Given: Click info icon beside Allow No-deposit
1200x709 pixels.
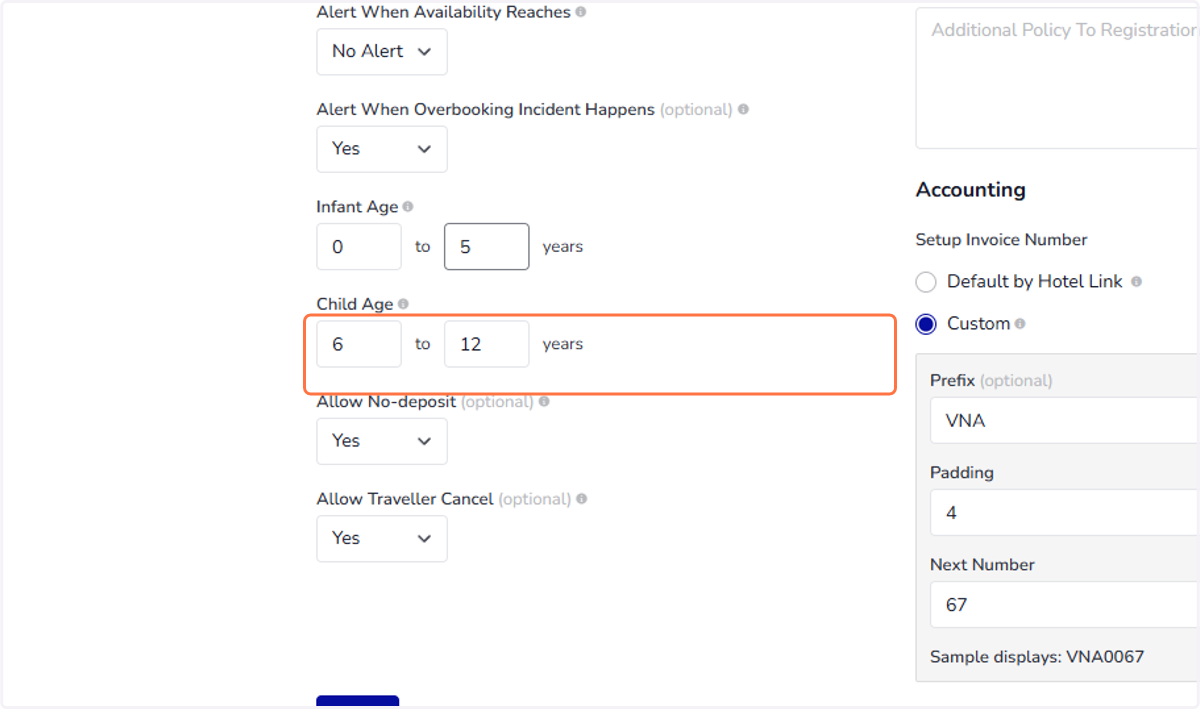Looking at the screenshot, I should [544, 401].
